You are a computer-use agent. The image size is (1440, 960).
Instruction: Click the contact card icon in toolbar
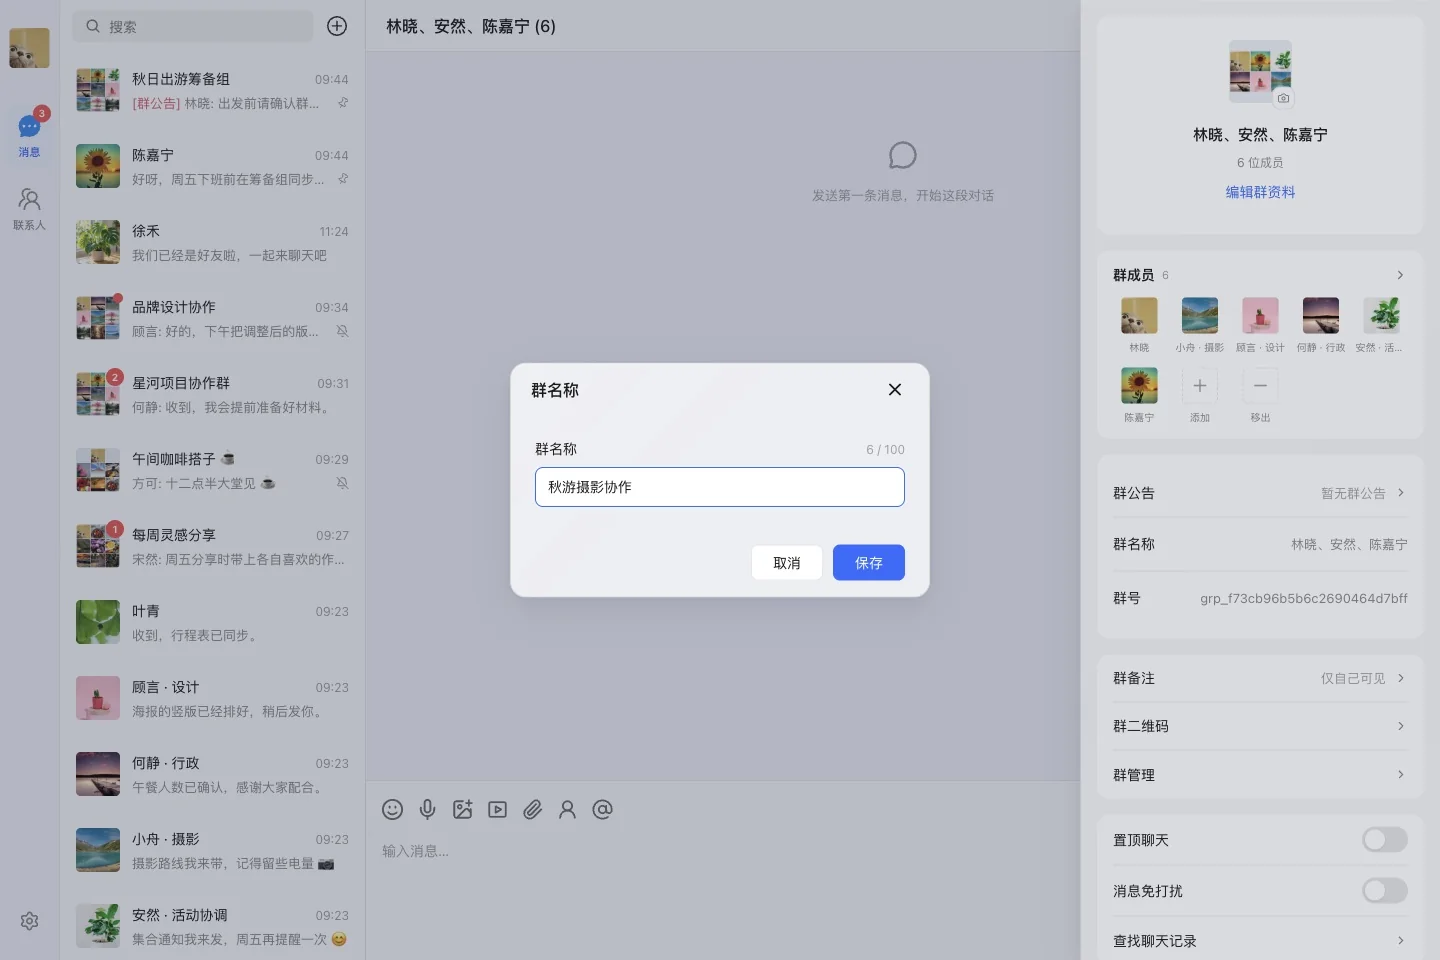coord(567,810)
